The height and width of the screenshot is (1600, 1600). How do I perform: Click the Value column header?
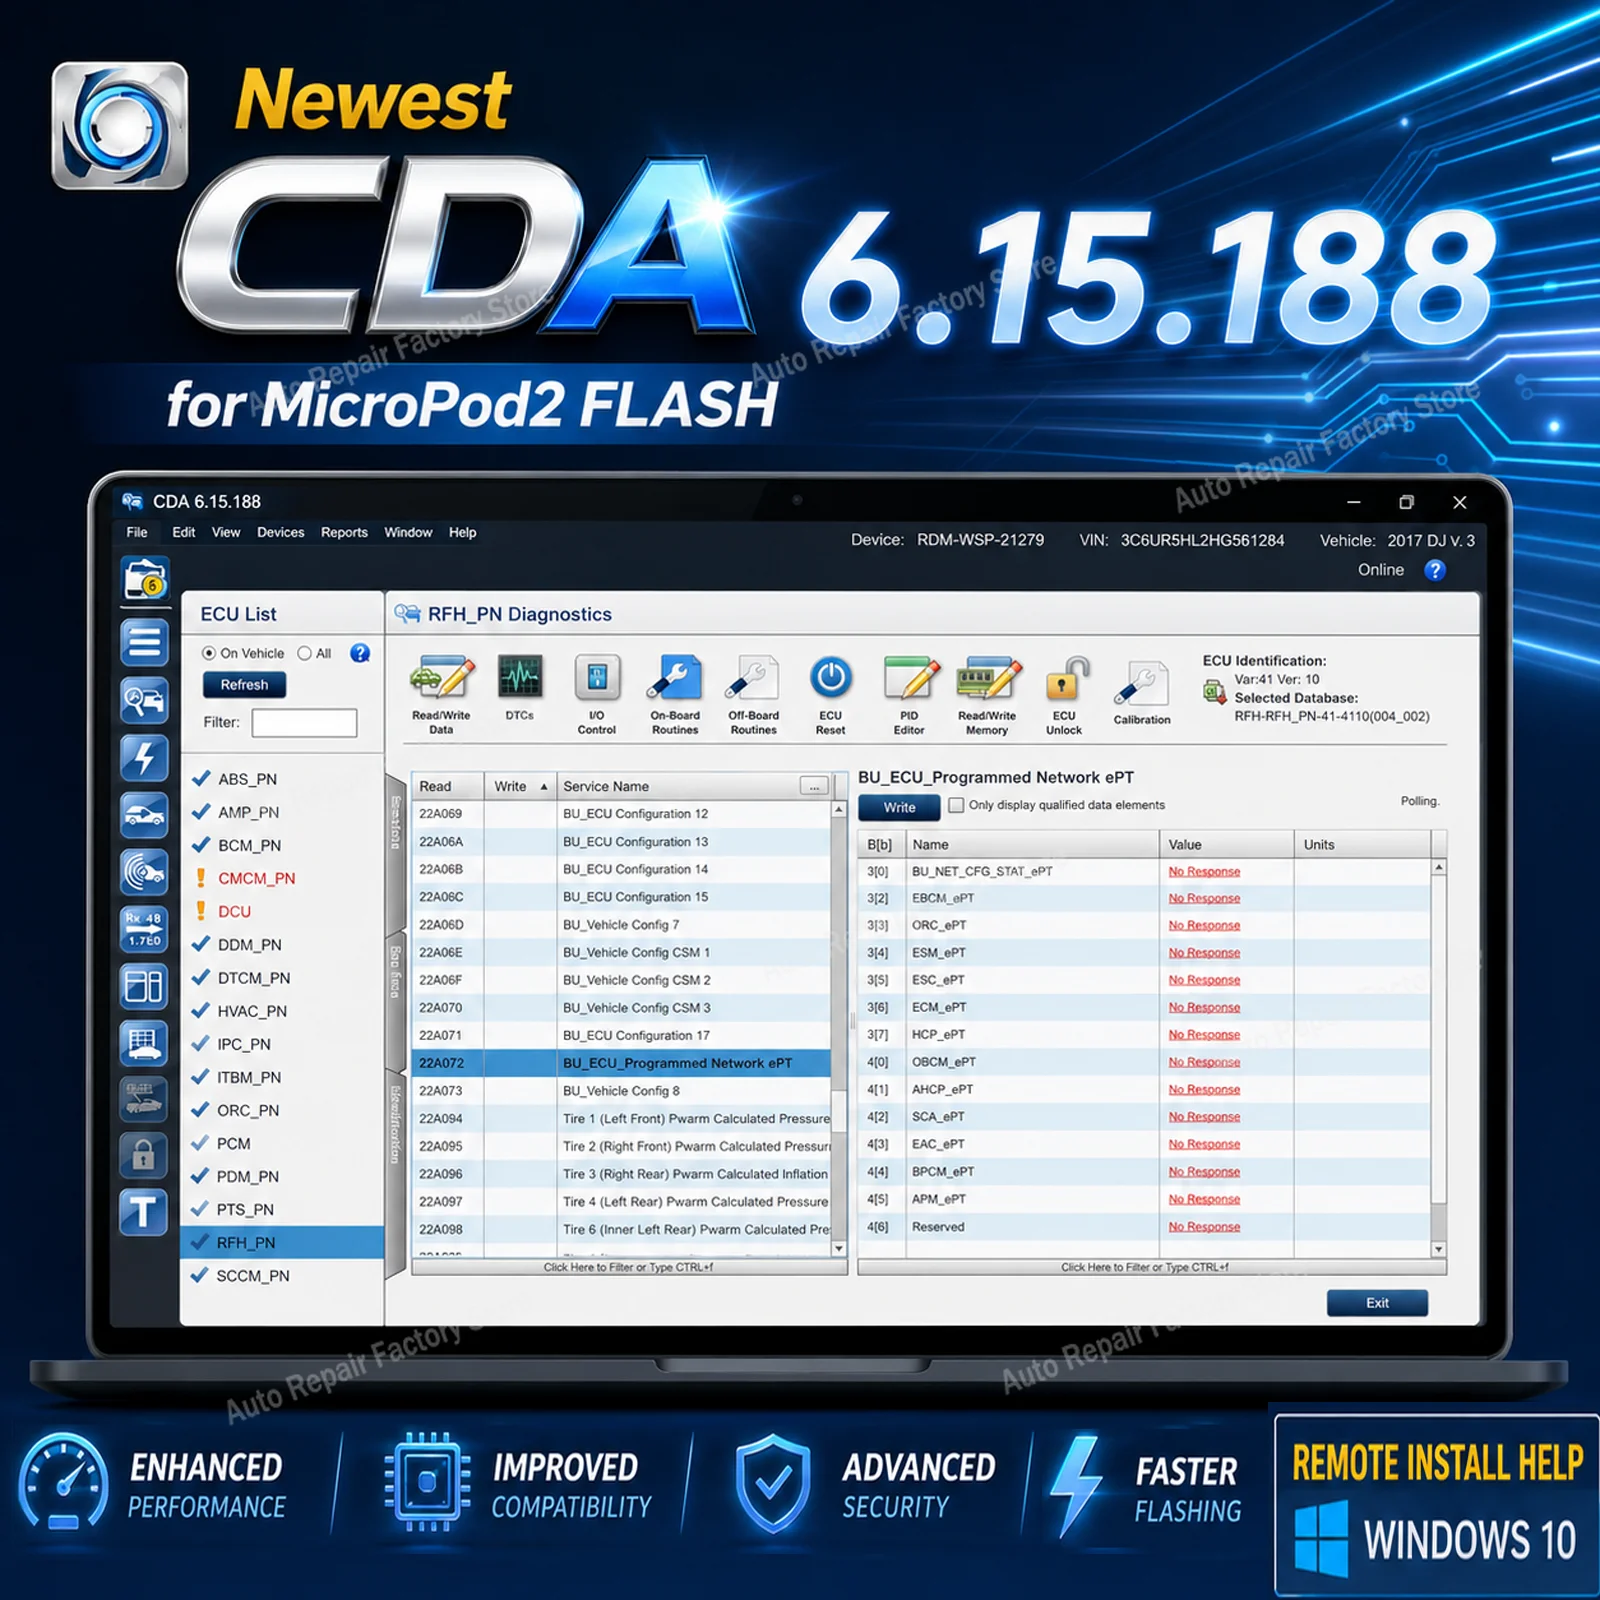(x=1226, y=845)
